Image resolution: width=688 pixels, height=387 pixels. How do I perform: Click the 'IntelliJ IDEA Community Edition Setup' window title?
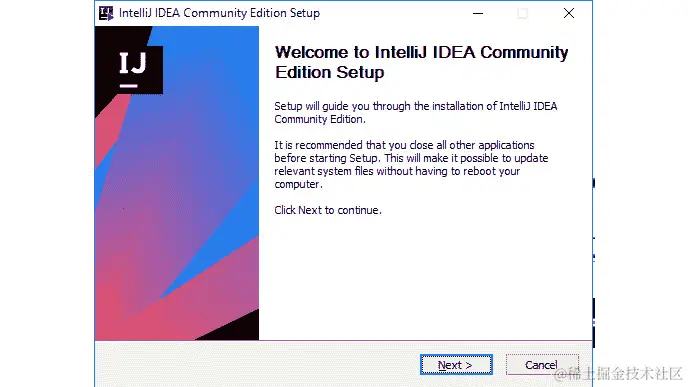tap(219, 13)
